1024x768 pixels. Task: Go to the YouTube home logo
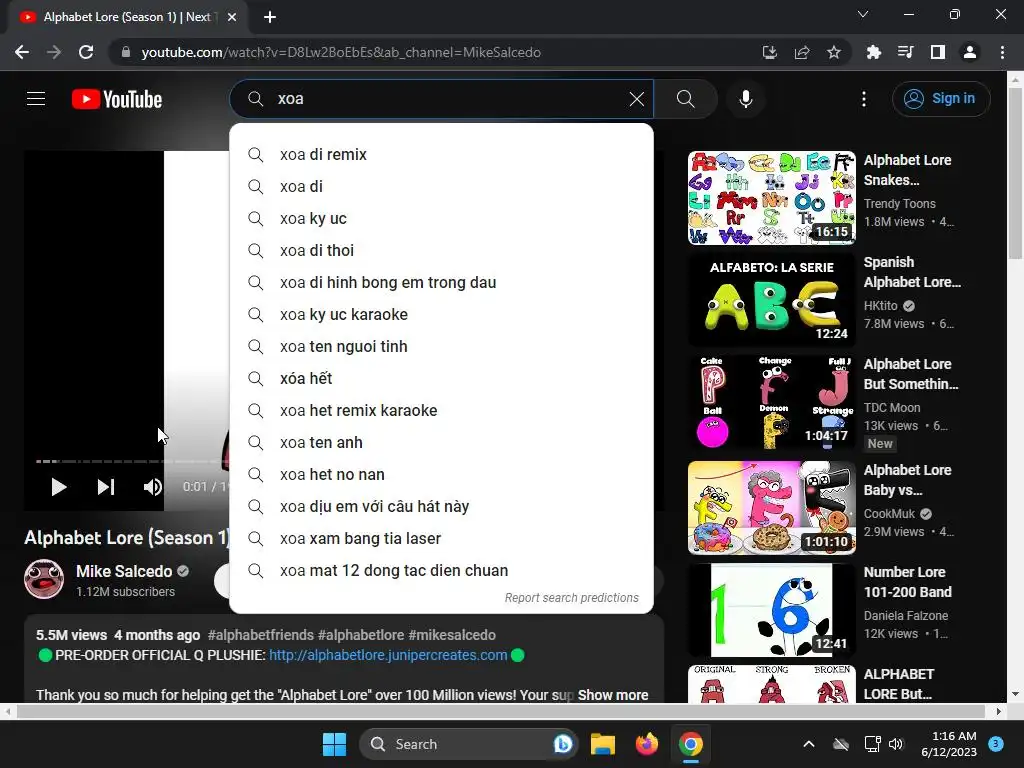click(117, 99)
